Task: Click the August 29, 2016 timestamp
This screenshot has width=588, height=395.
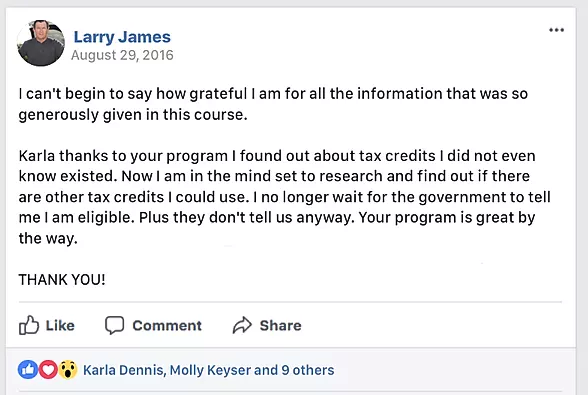Action: [122, 55]
